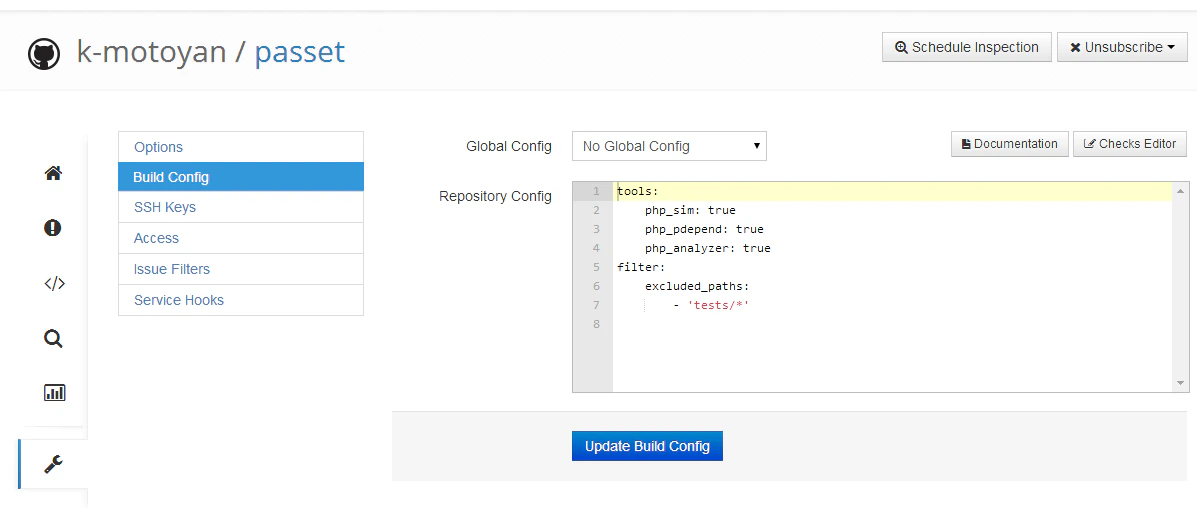Open the home icon in sidebar
Viewport: 1197px width, 508px height.
point(53,173)
